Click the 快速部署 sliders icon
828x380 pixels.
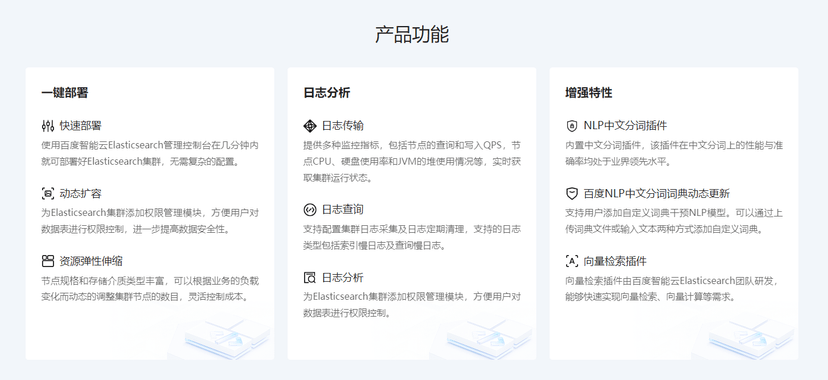pyautogui.click(x=48, y=126)
